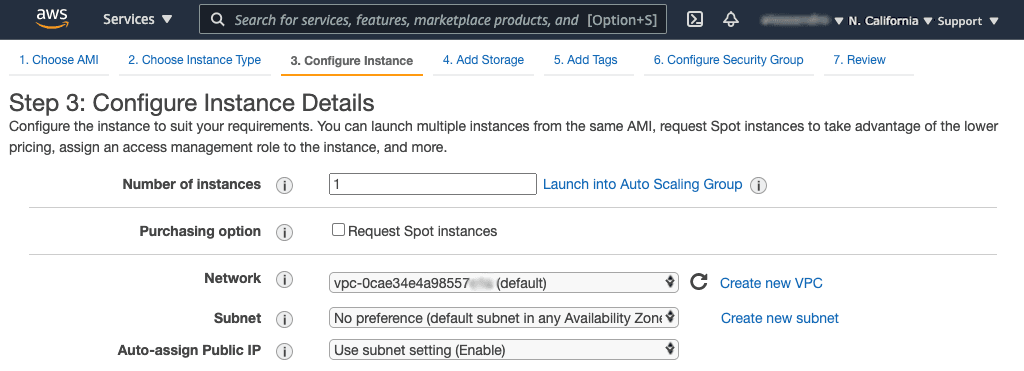
Task: Go to 6. Configure Security Group tab
Action: point(729,60)
